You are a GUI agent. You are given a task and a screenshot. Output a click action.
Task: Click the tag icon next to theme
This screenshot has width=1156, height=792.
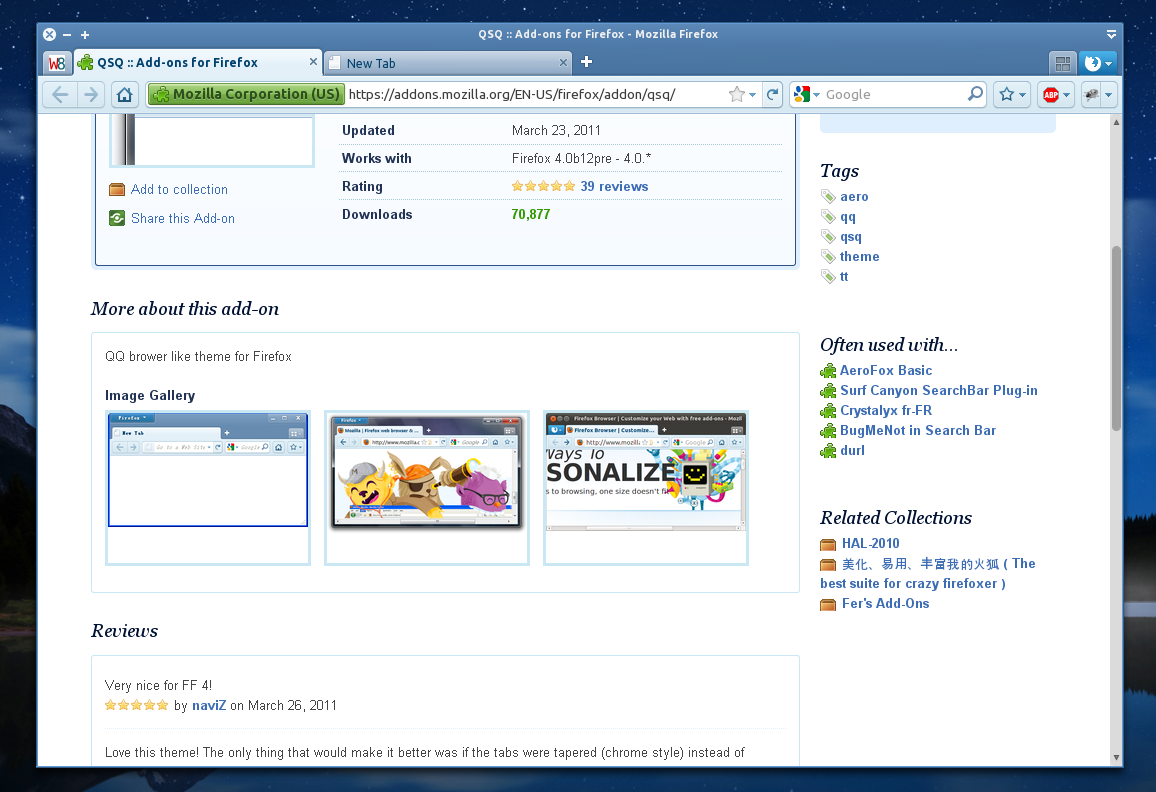pyautogui.click(x=829, y=257)
